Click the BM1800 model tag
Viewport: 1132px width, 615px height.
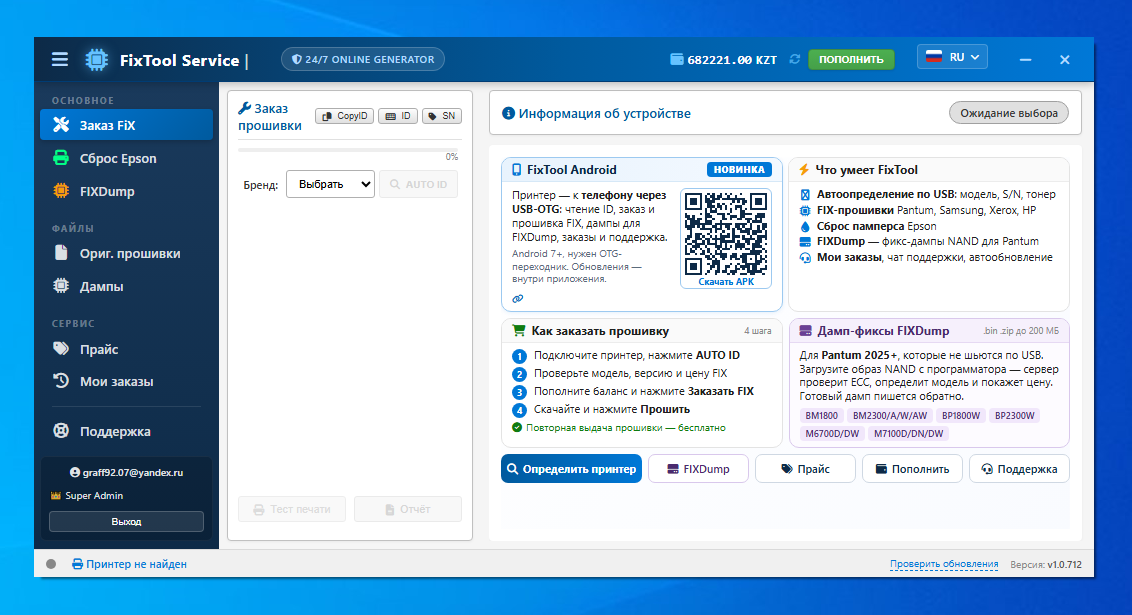pyautogui.click(x=822, y=416)
